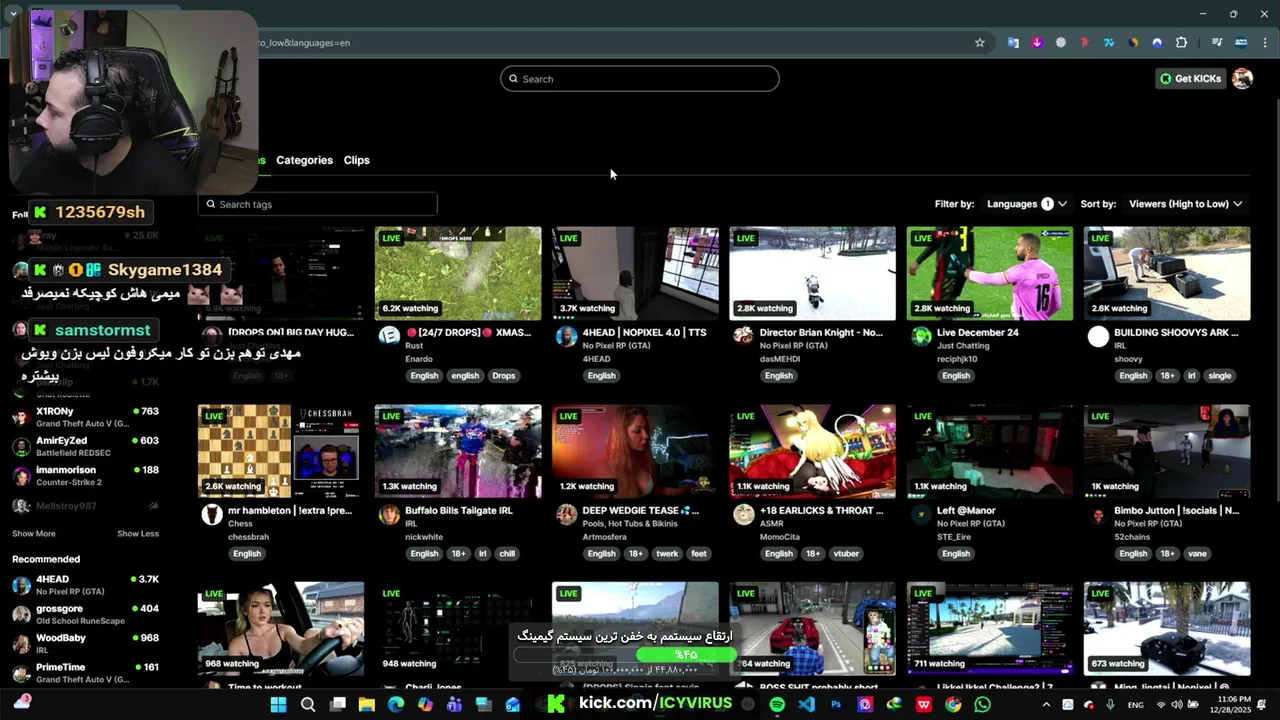Click the Get KICKs button
1280x720 pixels.
coord(1190,79)
